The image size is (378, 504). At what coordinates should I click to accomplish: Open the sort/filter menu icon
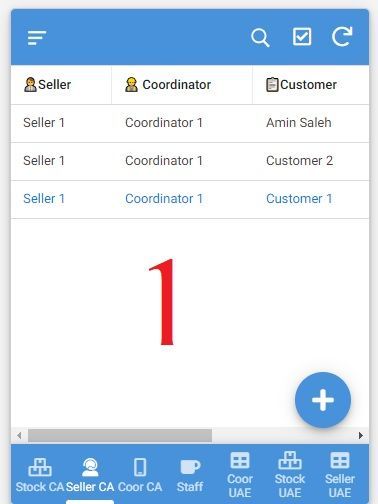click(37, 37)
